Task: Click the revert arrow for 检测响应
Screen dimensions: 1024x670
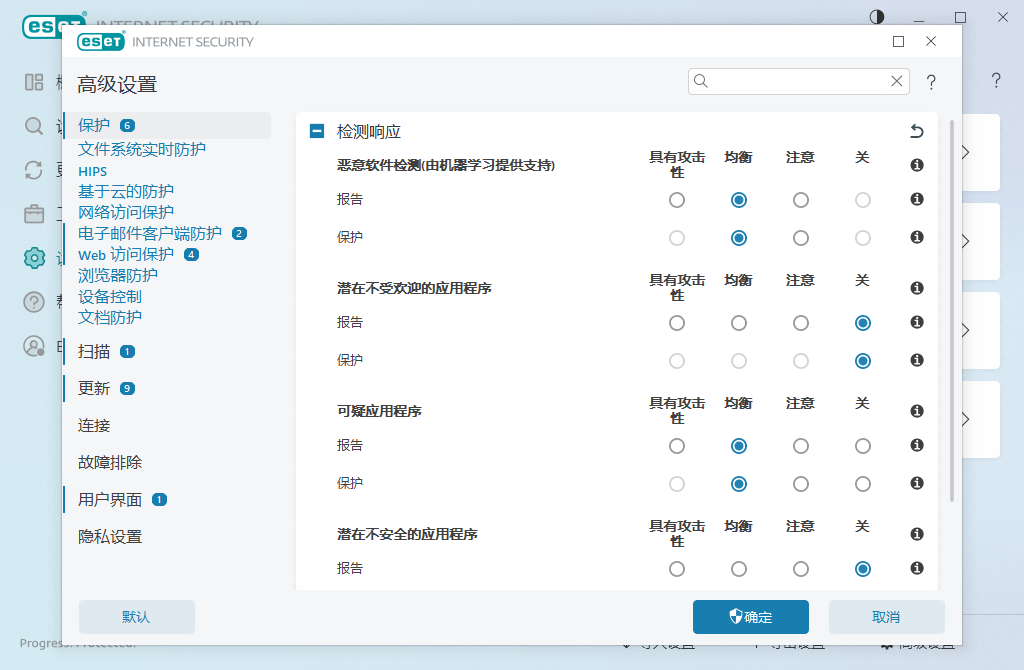Action: [917, 131]
